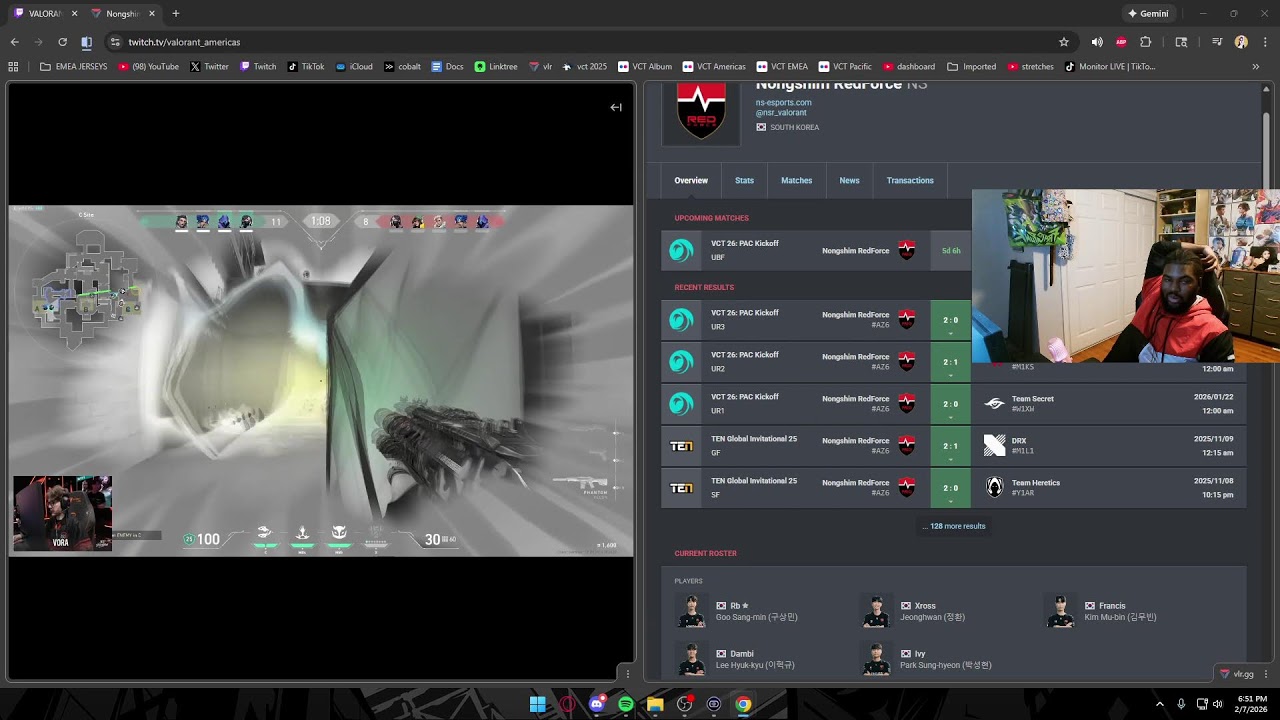Open the Windows Start menu
Screen dimensions: 1280x720
tap(537, 704)
